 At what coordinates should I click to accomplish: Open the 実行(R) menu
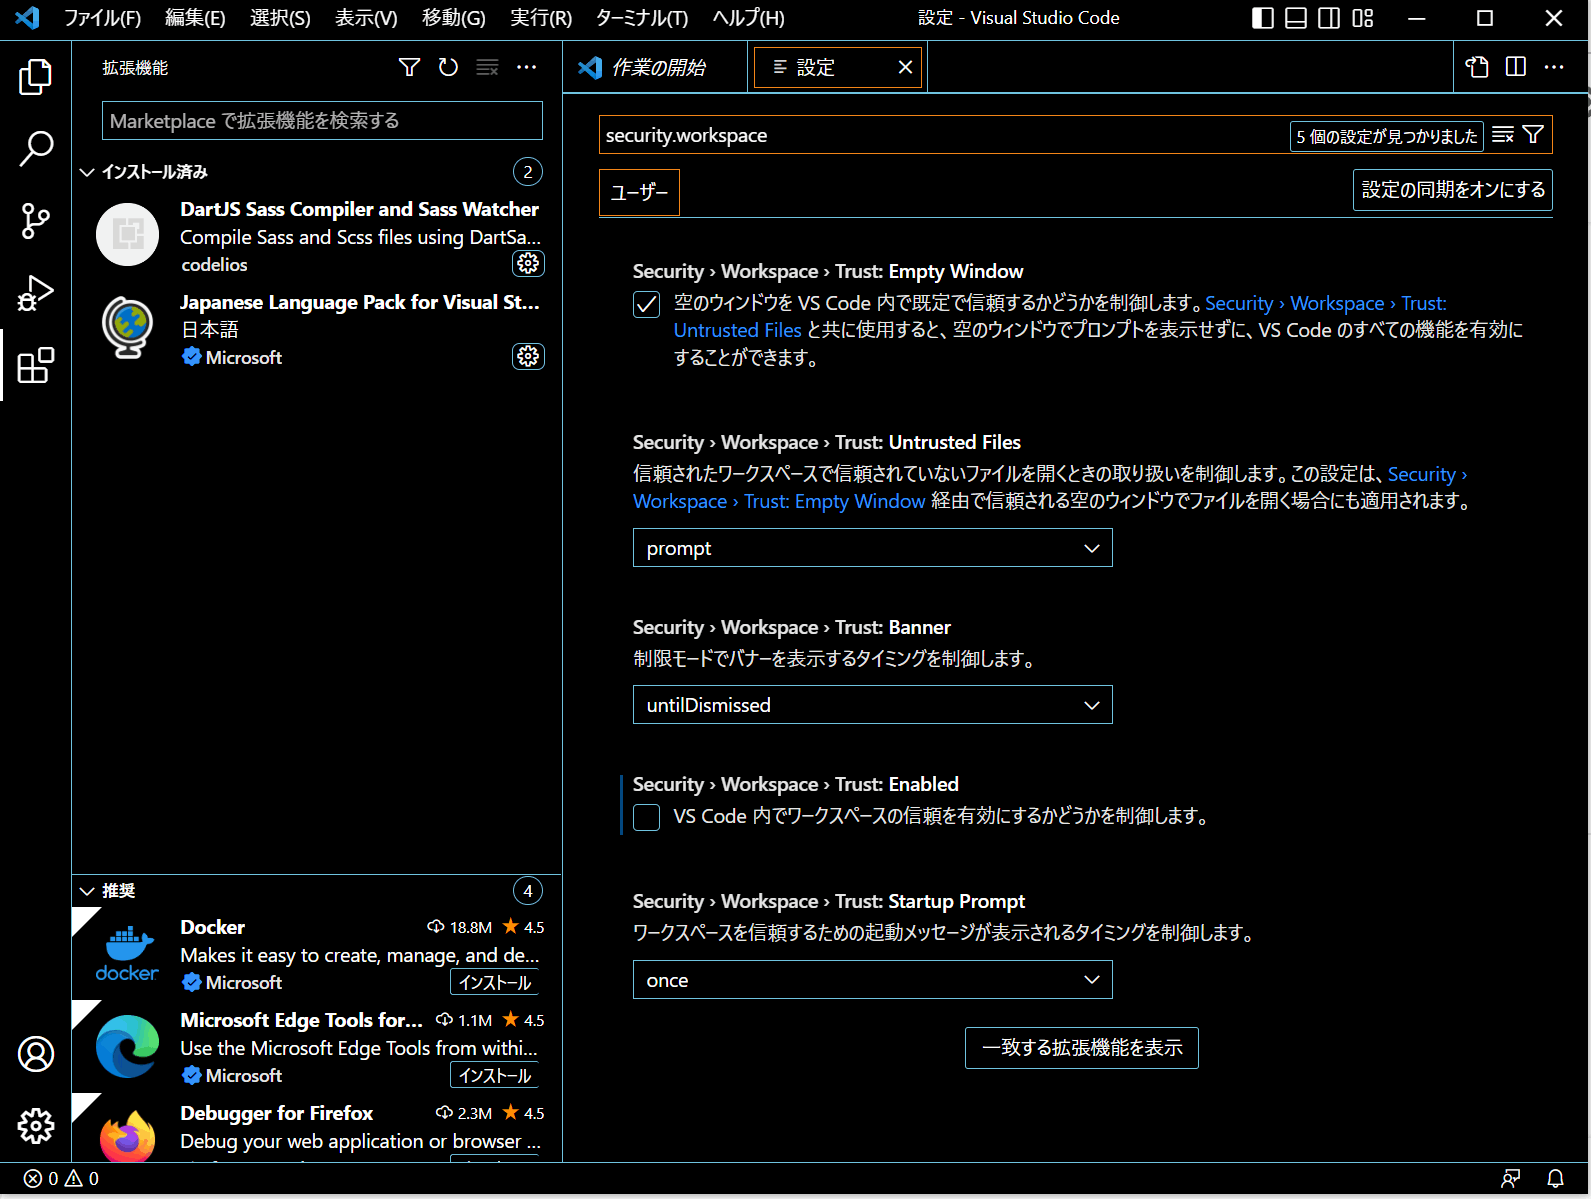click(541, 18)
